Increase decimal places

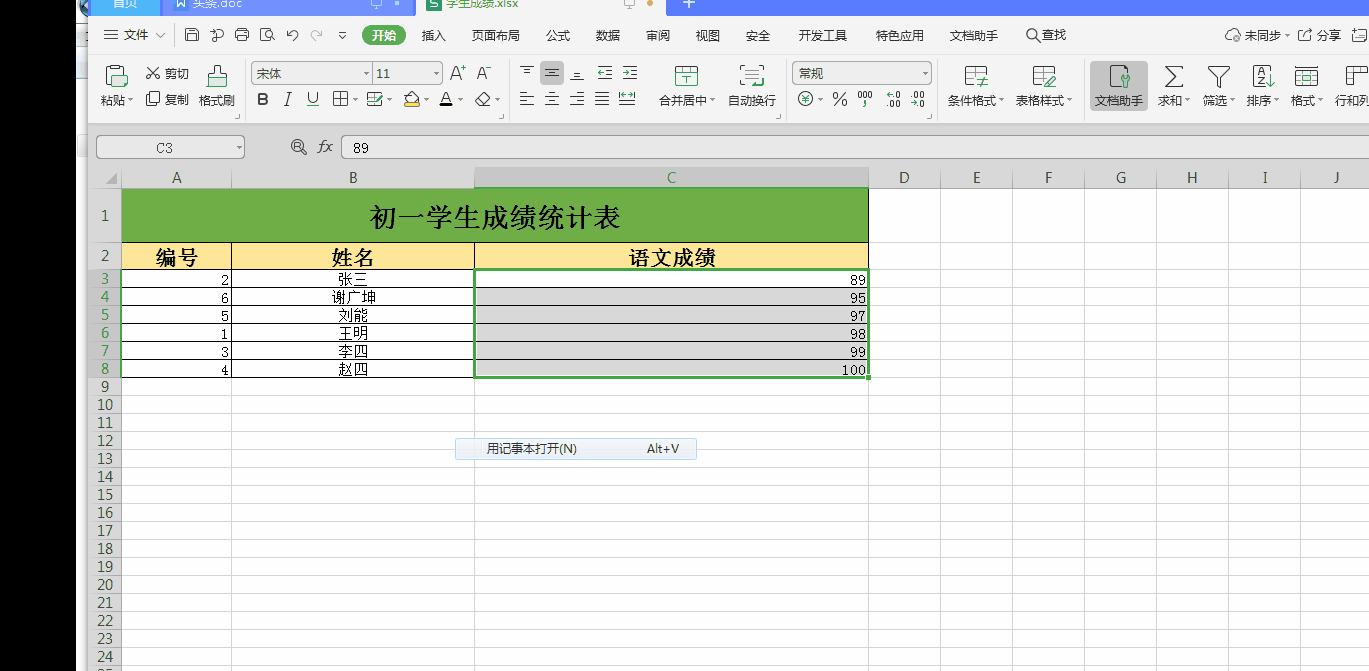(x=893, y=99)
